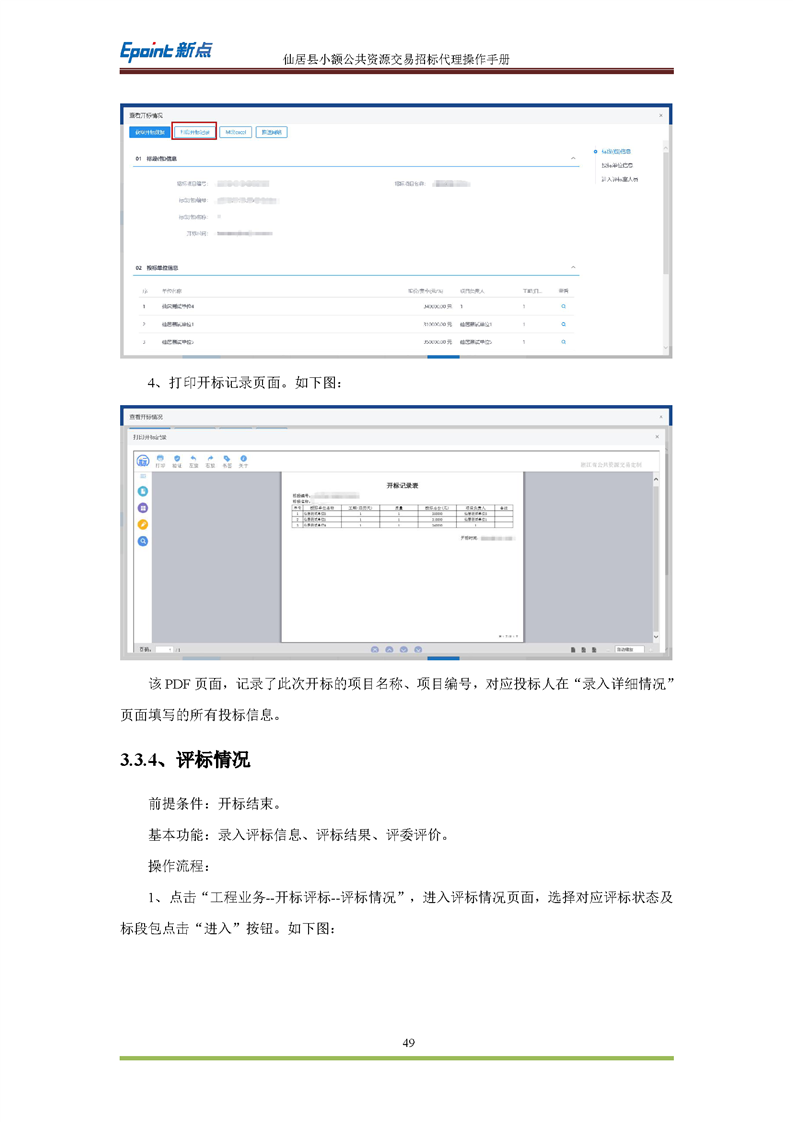Click the text 操作流程：
The image size is (793, 1122).
pyautogui.click(x=179, y=866)
